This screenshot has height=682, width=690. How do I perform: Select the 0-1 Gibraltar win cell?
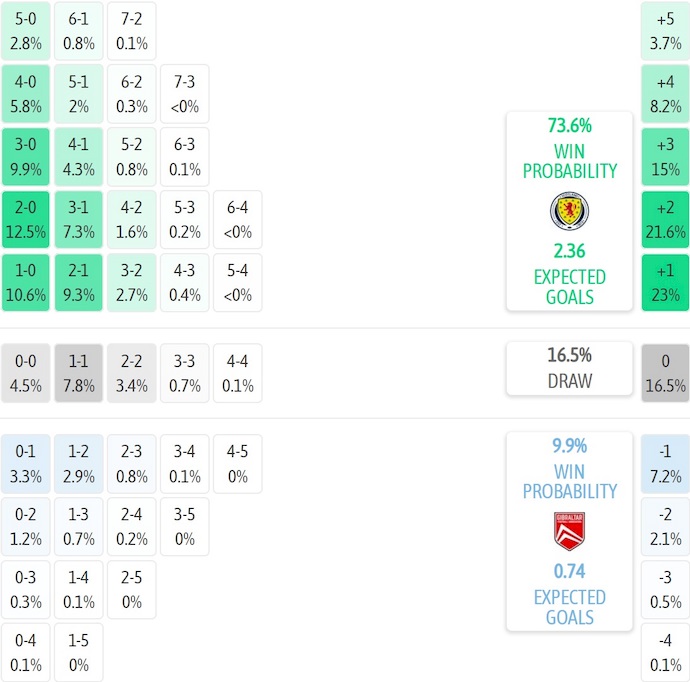click(26, 464)
